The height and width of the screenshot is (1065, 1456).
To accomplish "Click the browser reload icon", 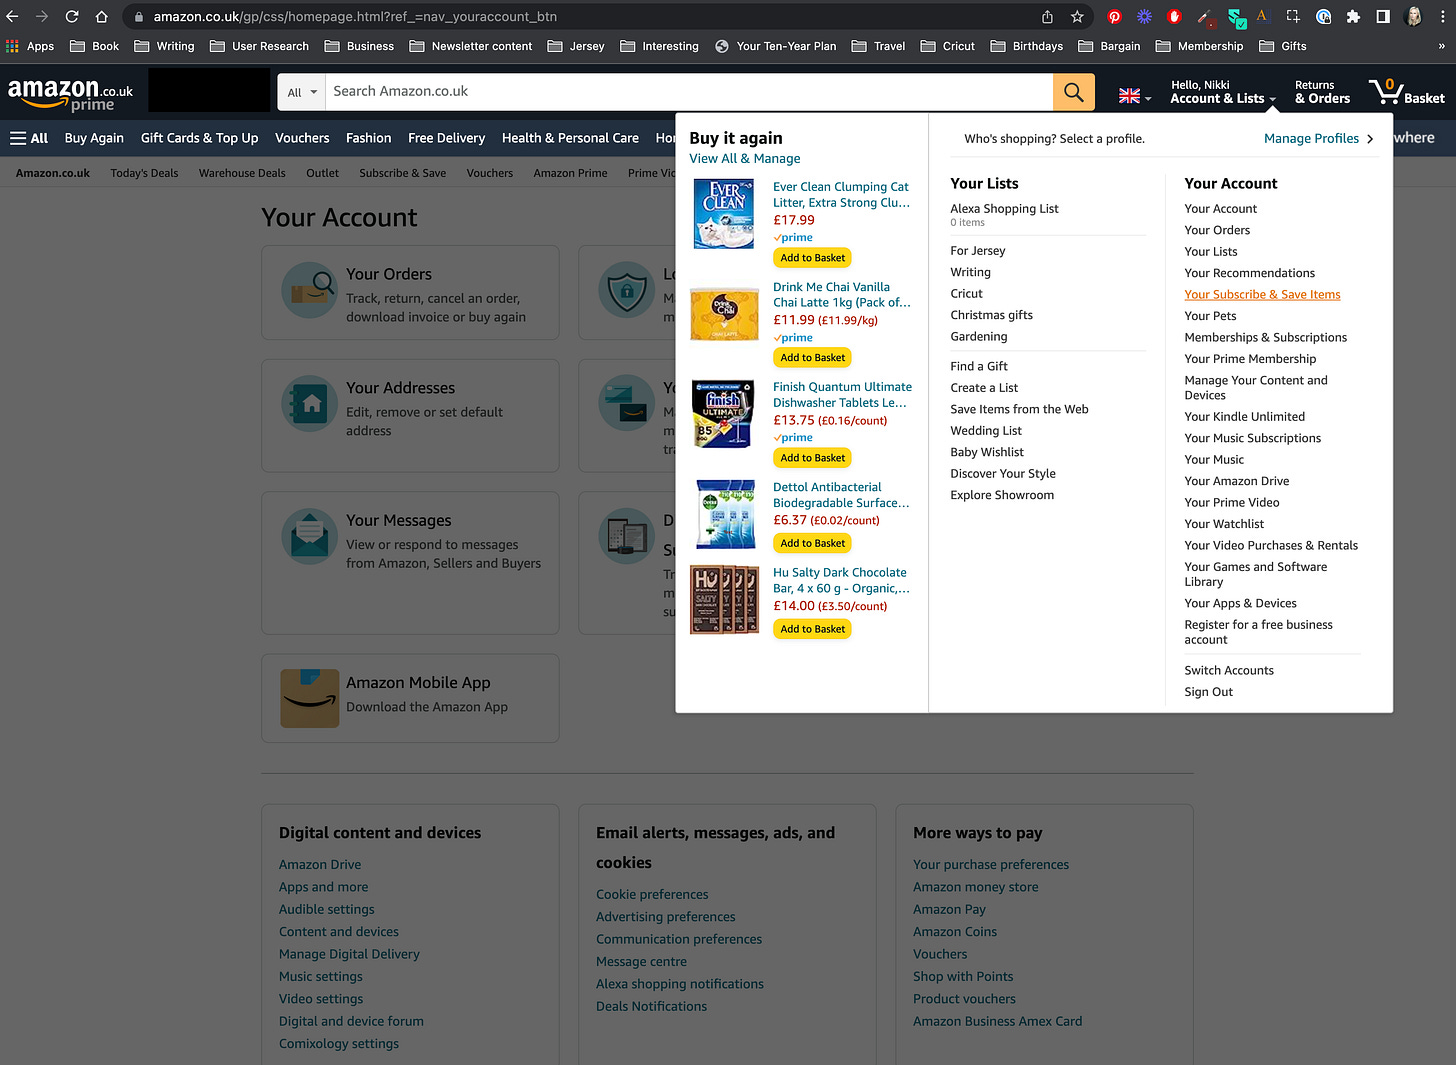I will [72, 16].
